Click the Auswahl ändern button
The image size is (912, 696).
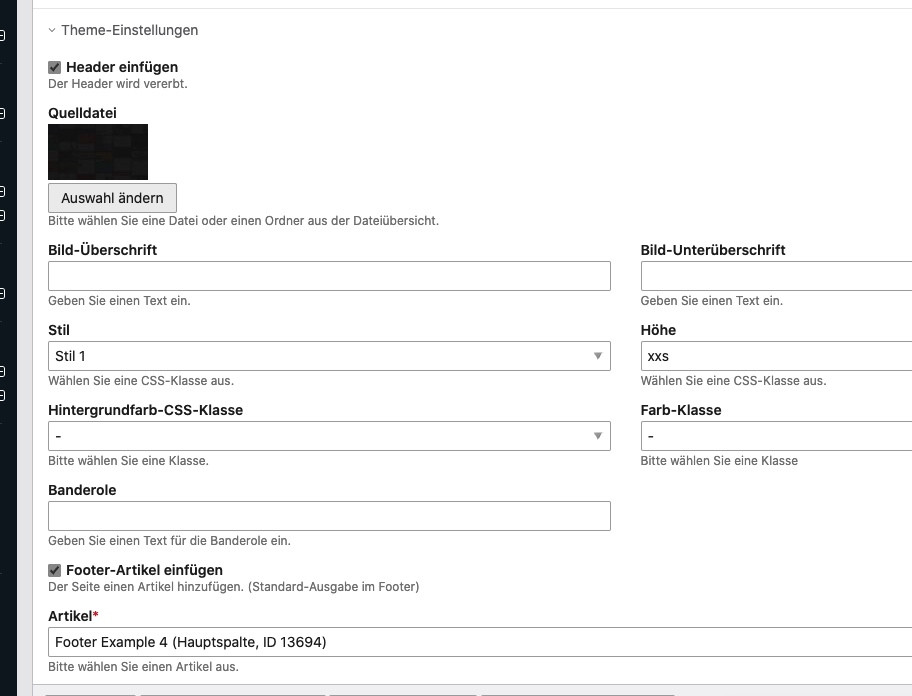point(112,198)
